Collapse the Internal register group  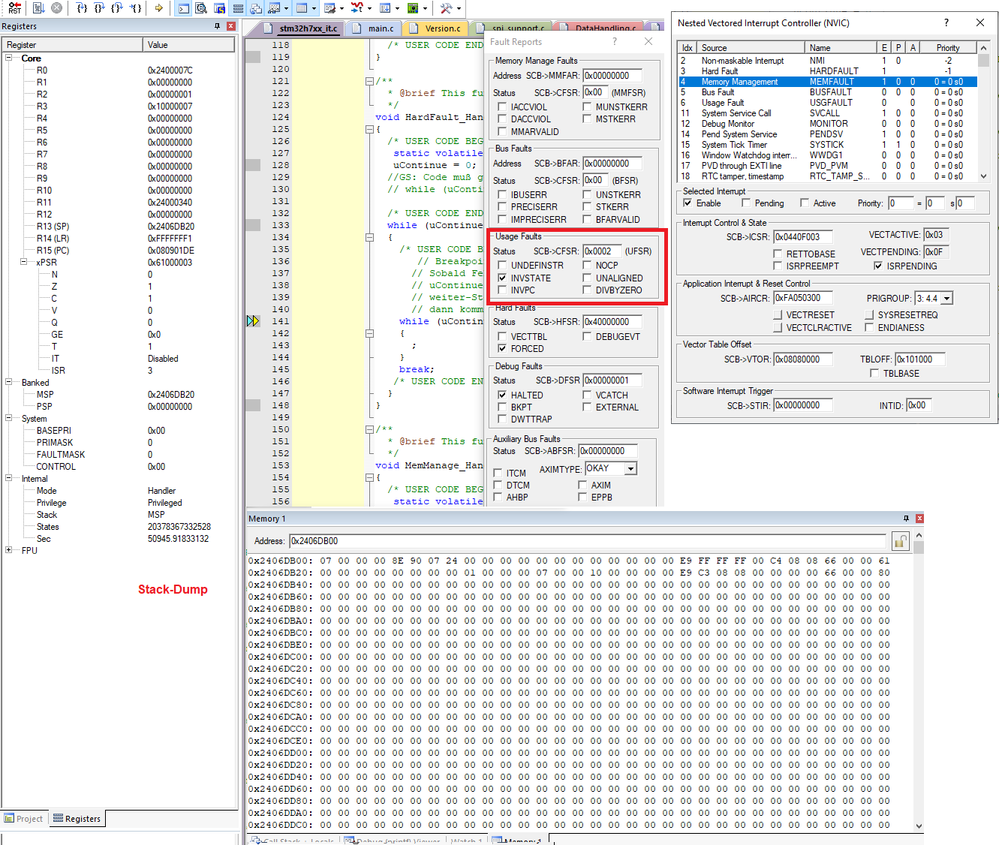tap(9, 478)
